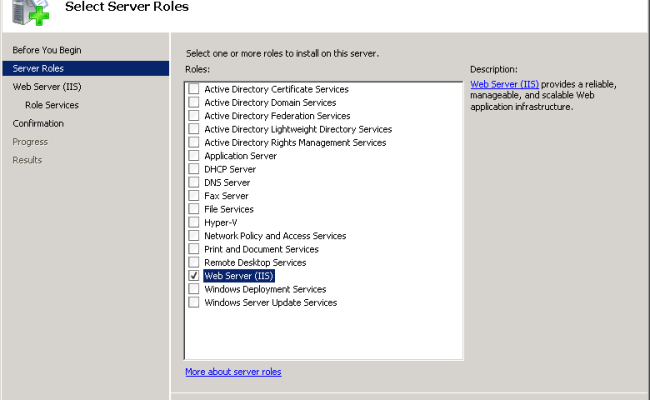Click the Hyper-V role name
This screenshot has height=400, width=650.
221,223
